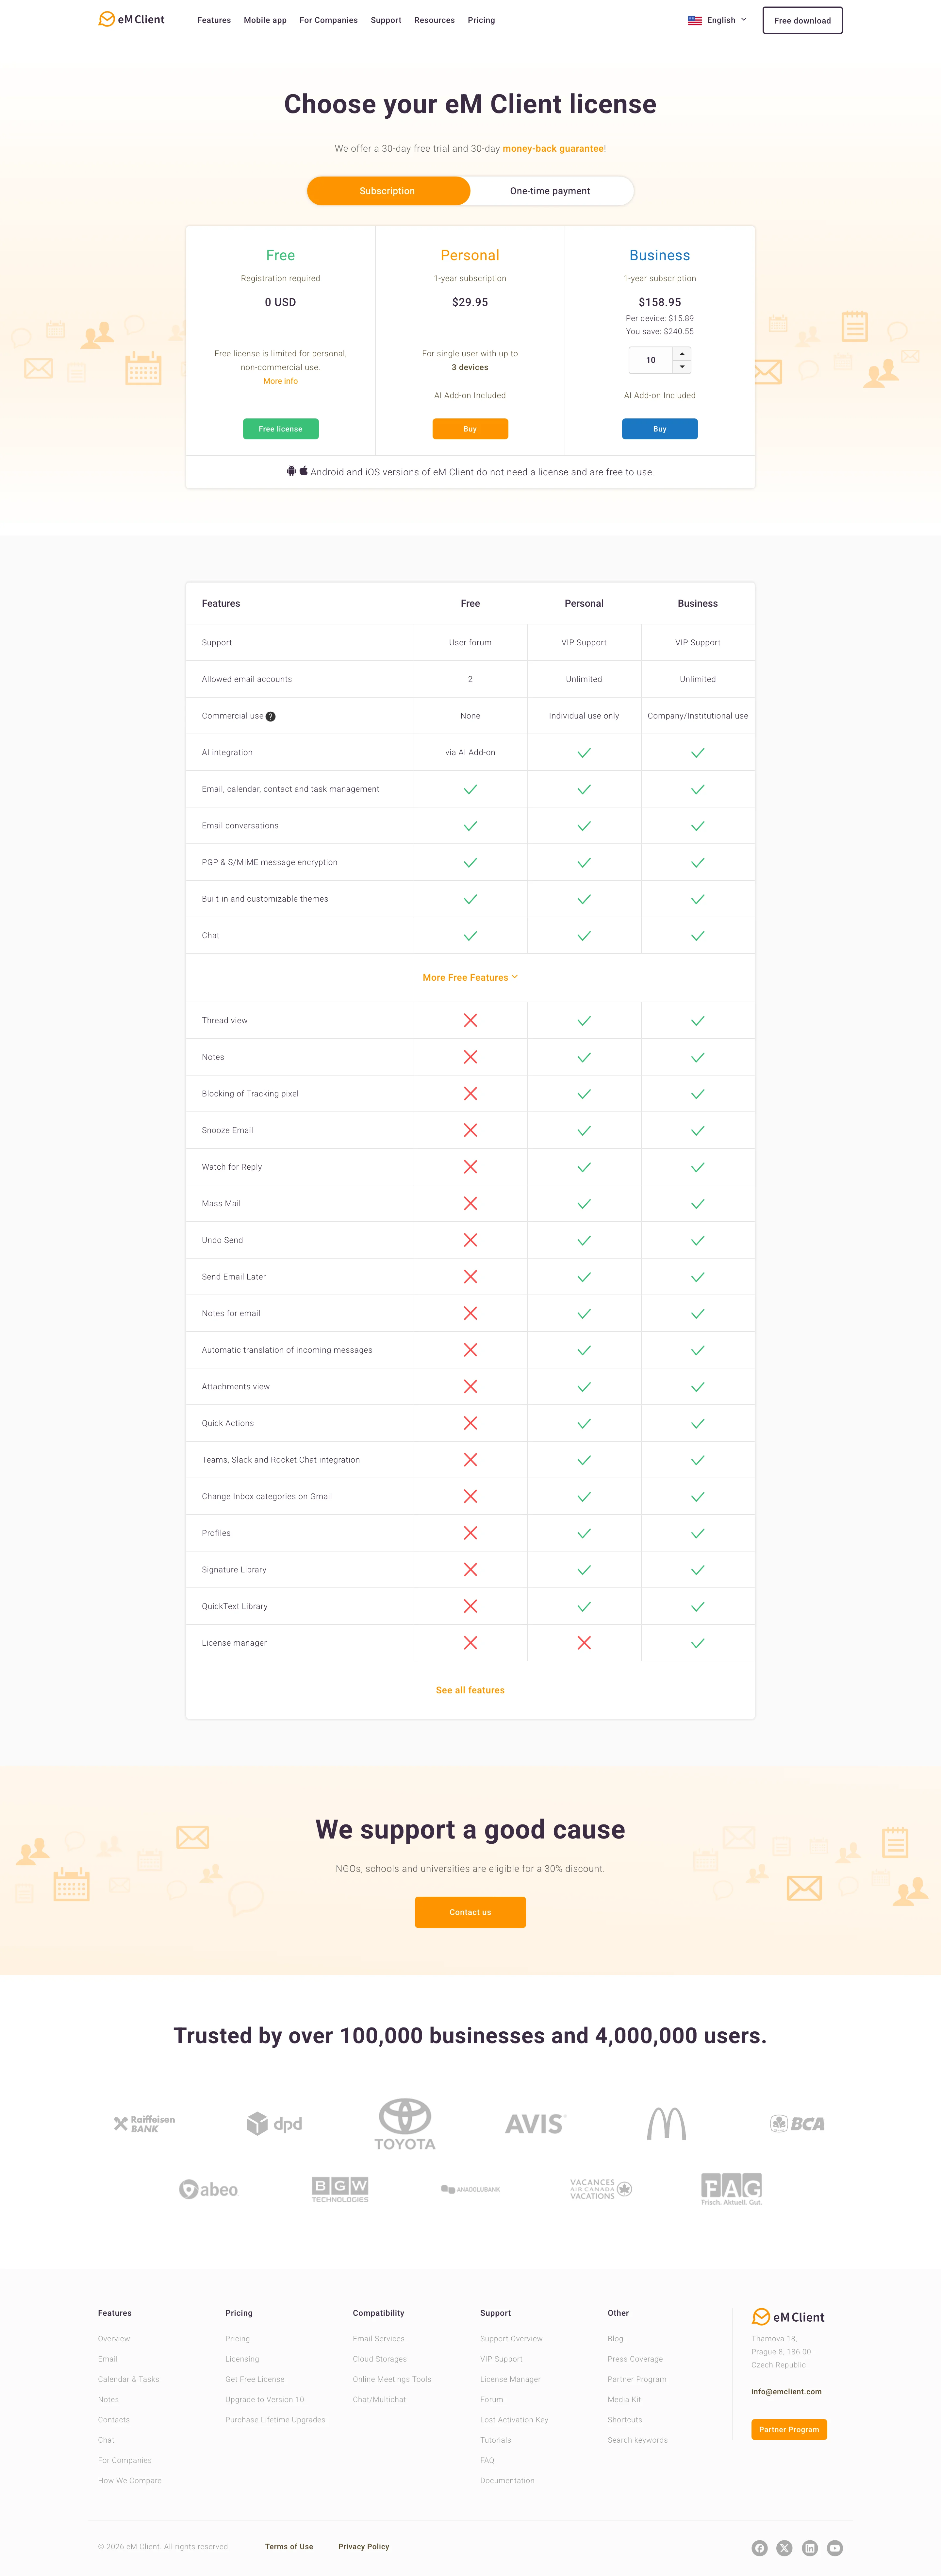Expand More Free Features list
The width and height of the screenshot is (941, 2576).
coord(470,977)
